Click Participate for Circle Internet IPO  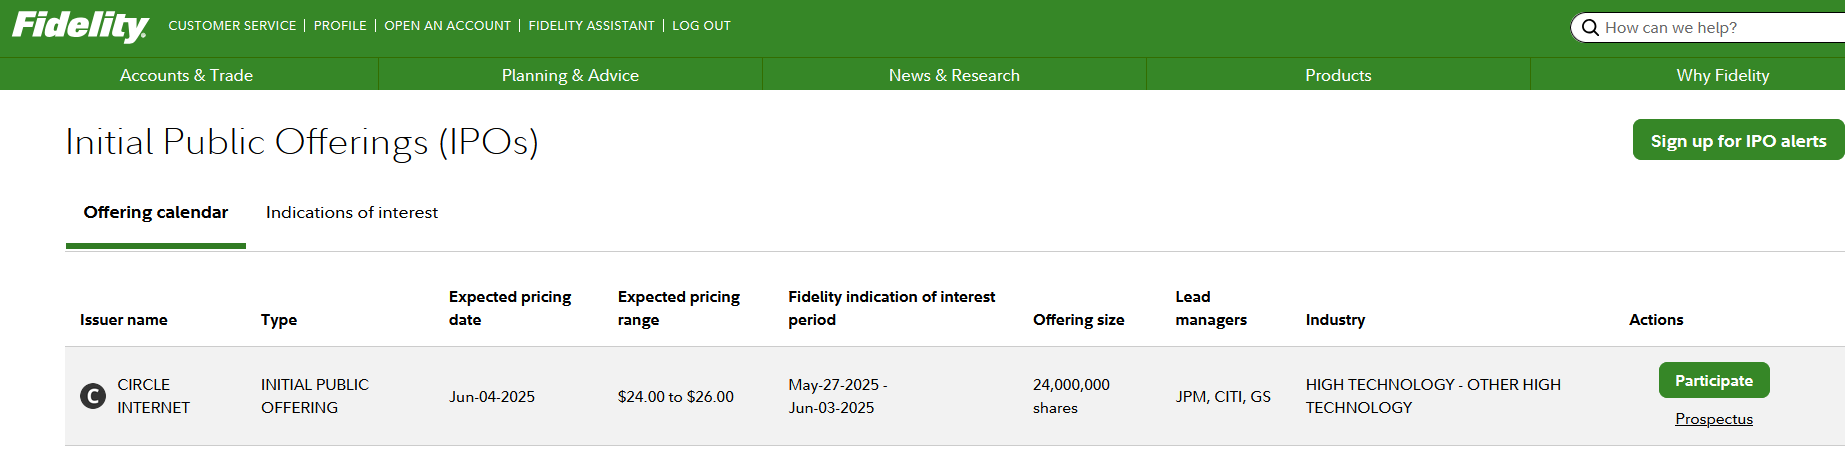coord(1714,380)
